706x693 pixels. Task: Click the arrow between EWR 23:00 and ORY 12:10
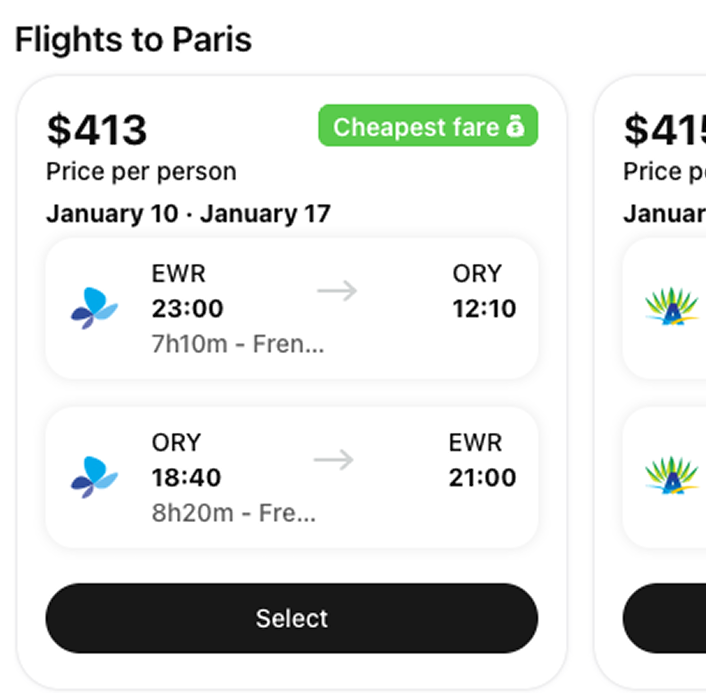pos(337,291)
